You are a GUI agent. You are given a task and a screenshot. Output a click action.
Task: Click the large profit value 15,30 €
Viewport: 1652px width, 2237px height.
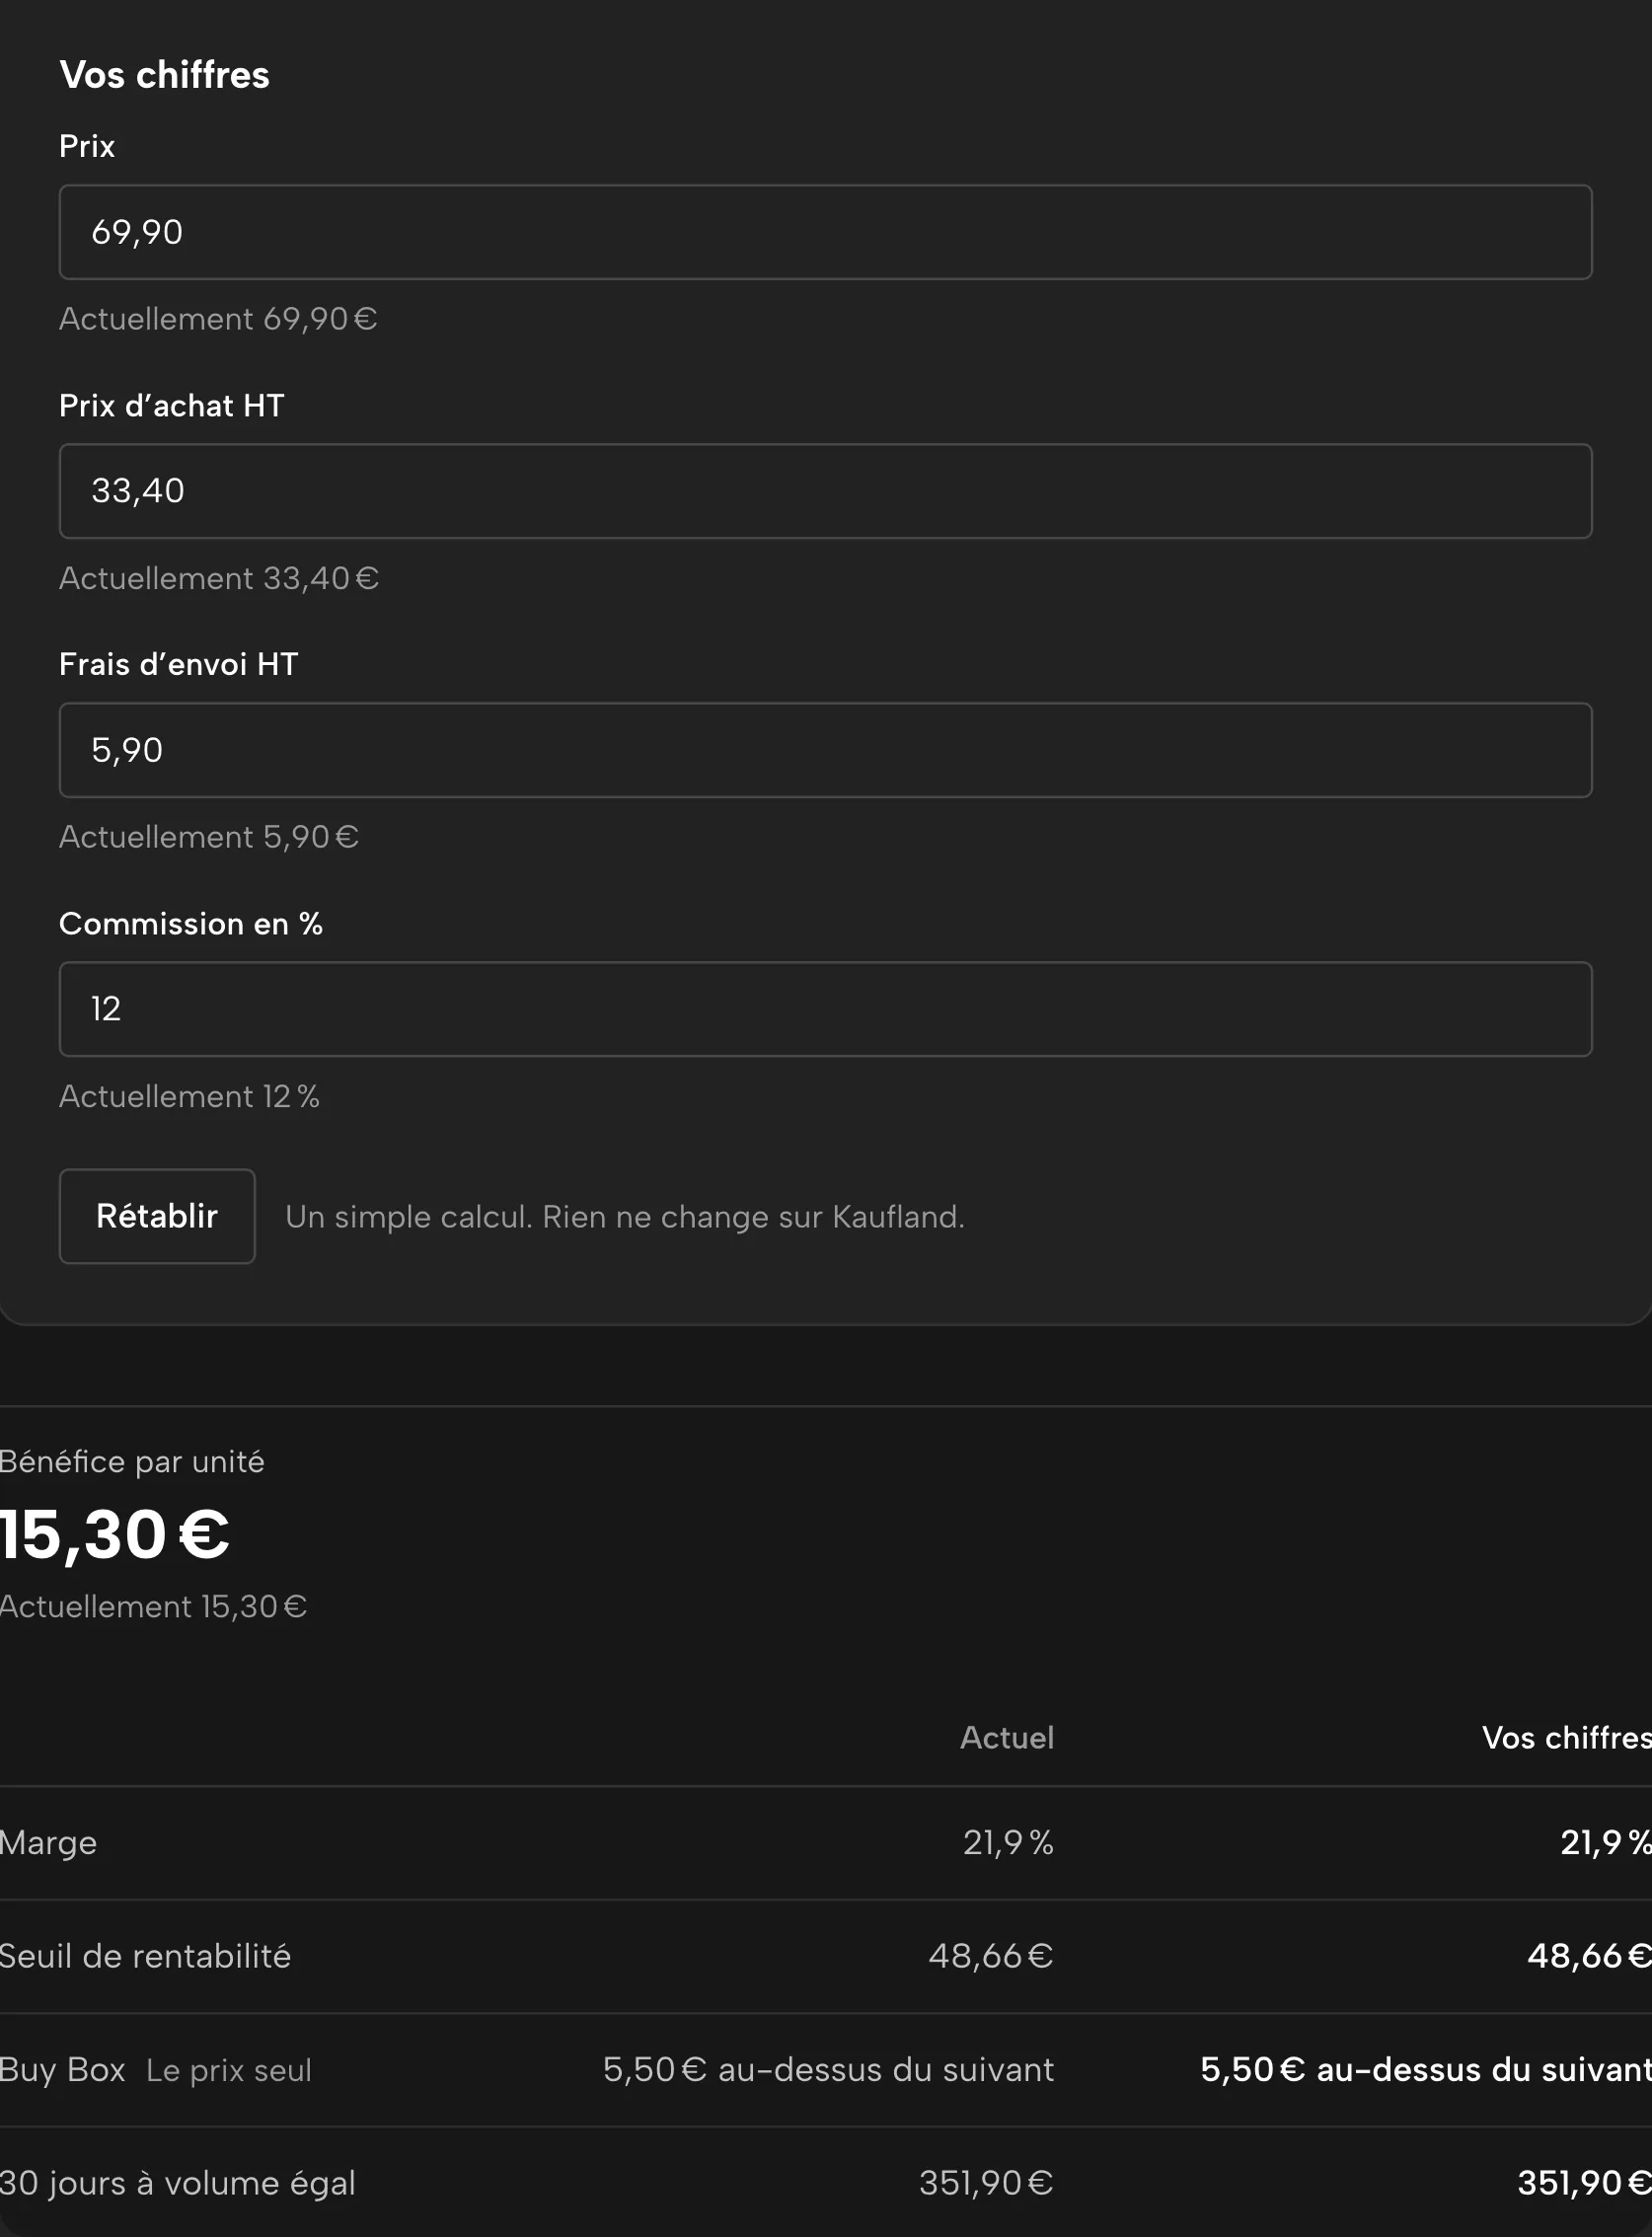pos(115,1534)
